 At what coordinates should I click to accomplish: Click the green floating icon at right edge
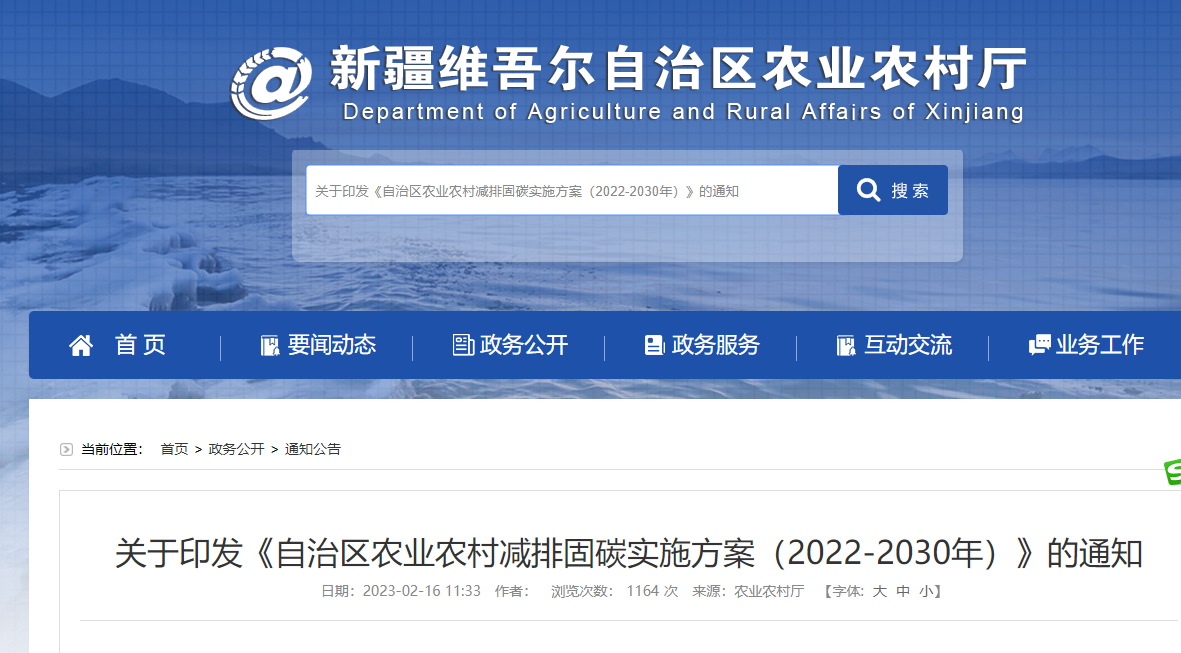(x=1172, y=473)
